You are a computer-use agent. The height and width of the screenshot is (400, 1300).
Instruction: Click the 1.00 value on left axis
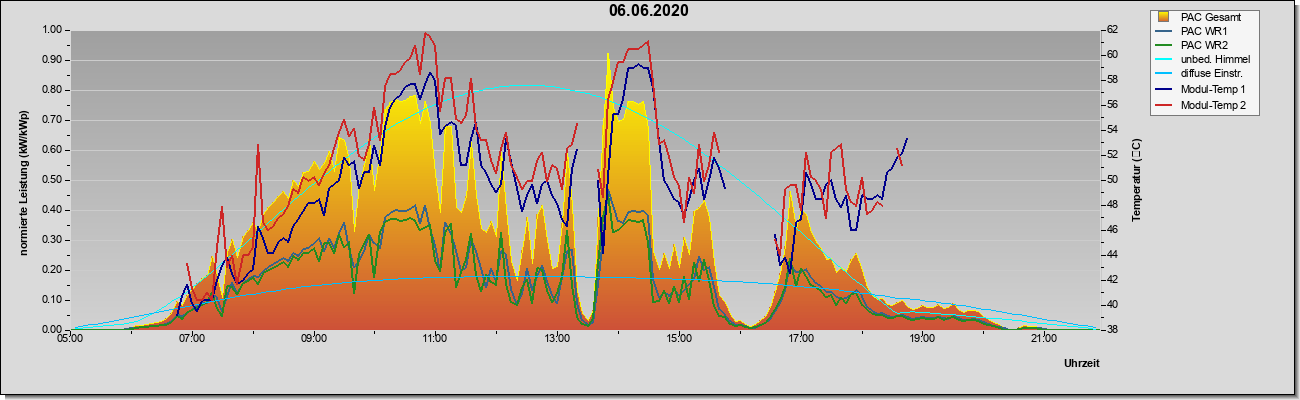click(52, 30)
